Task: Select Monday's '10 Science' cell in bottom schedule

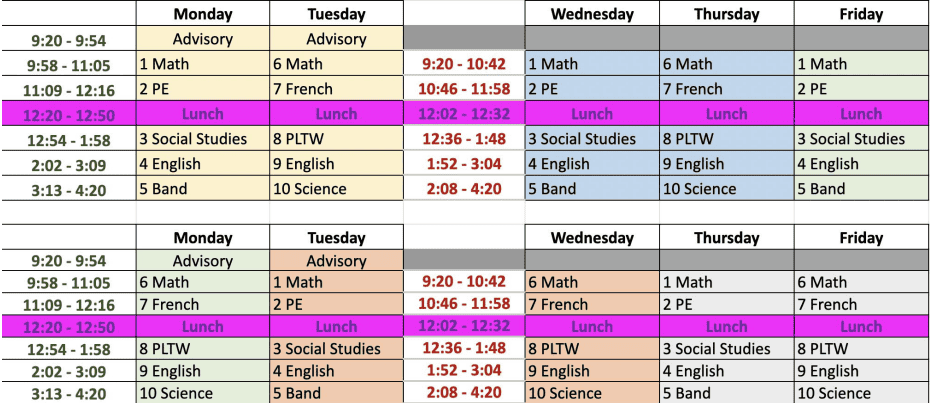Action: click(203, 394)
